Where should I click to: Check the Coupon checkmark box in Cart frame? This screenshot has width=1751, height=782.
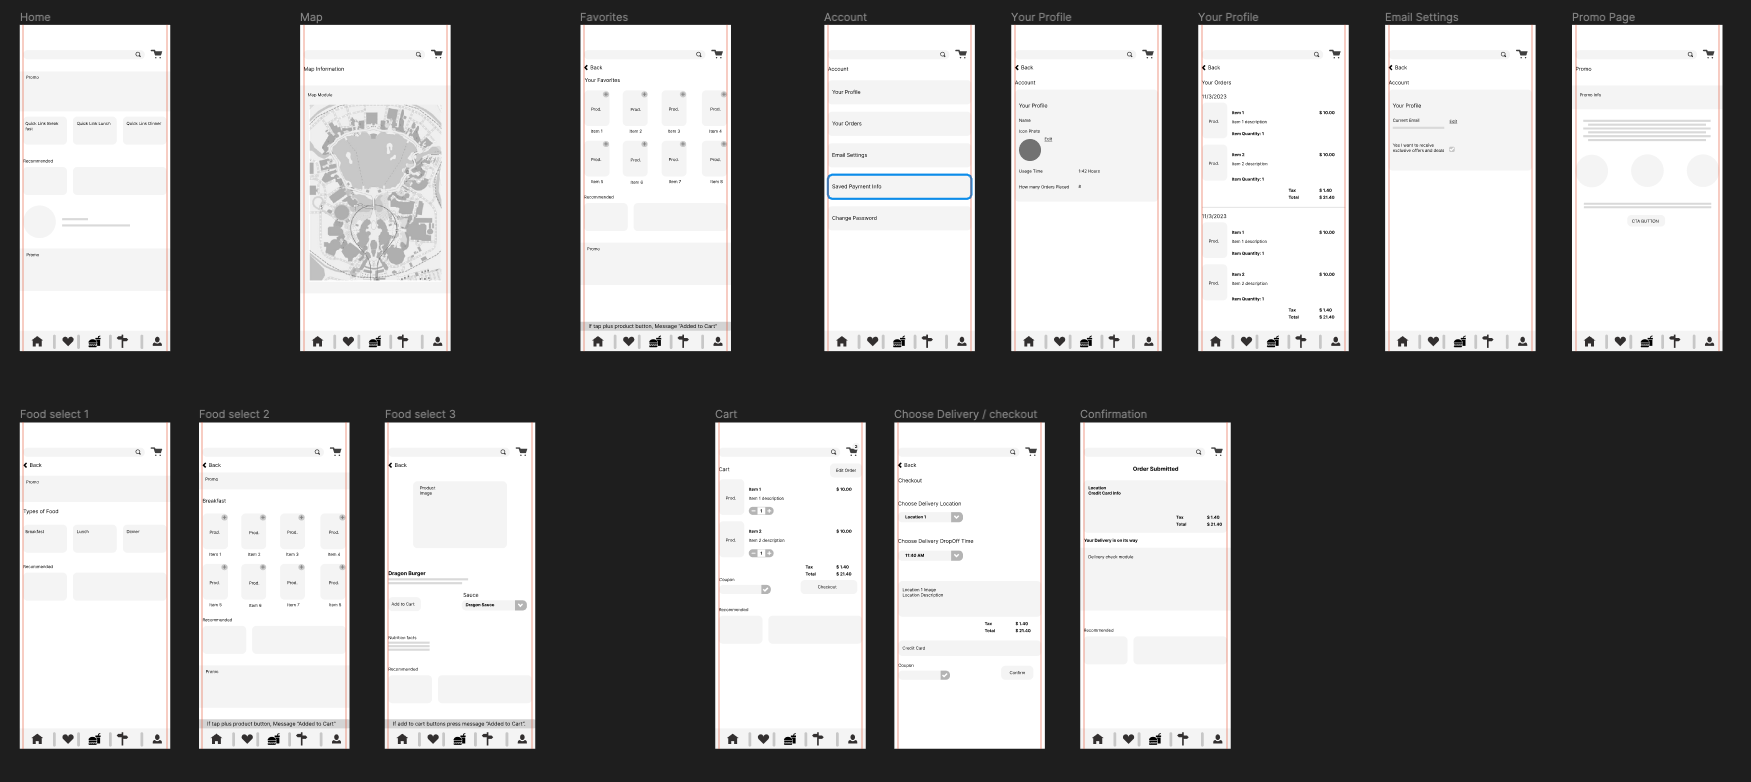tap(766, 589)
